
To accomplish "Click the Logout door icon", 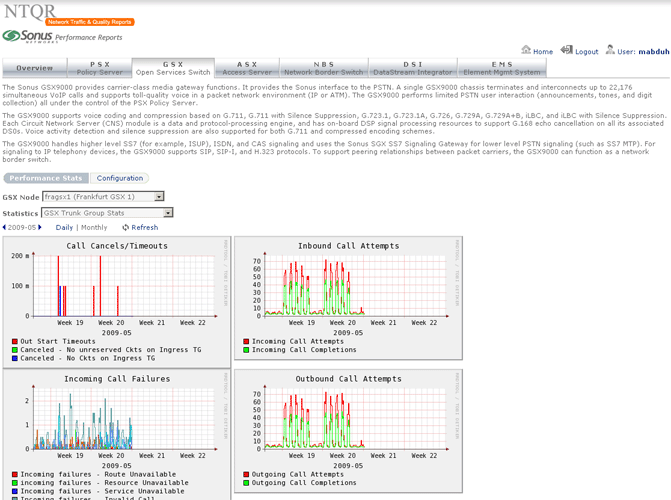I will point(566,50).
